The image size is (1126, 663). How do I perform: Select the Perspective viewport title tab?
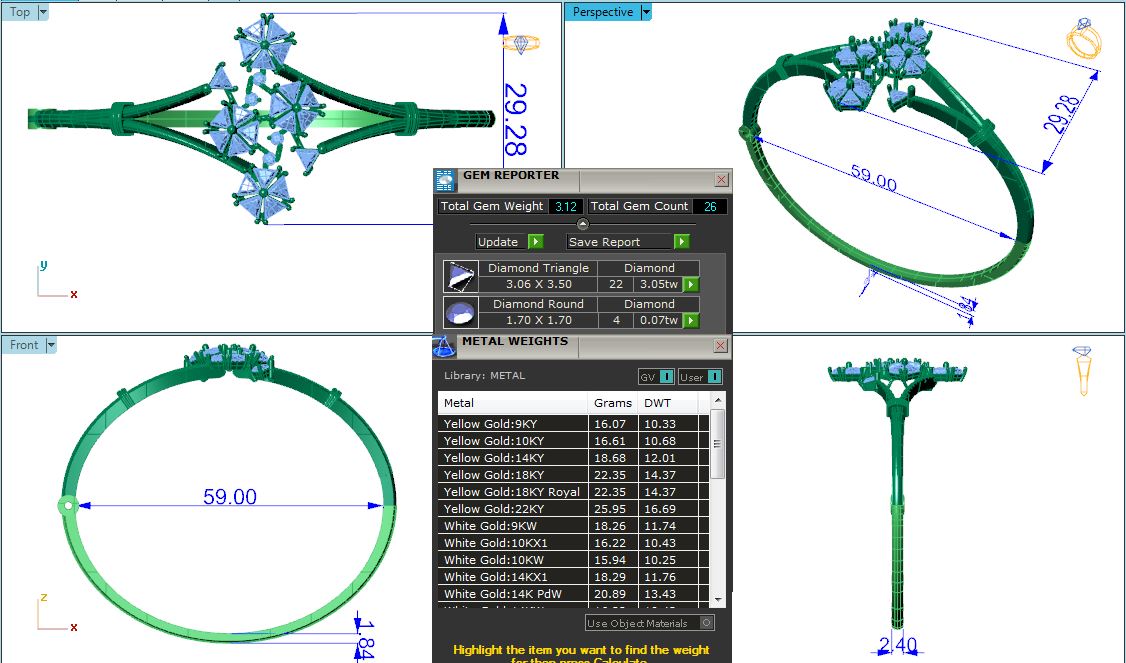pyautogui.click(x=602, y=12)
